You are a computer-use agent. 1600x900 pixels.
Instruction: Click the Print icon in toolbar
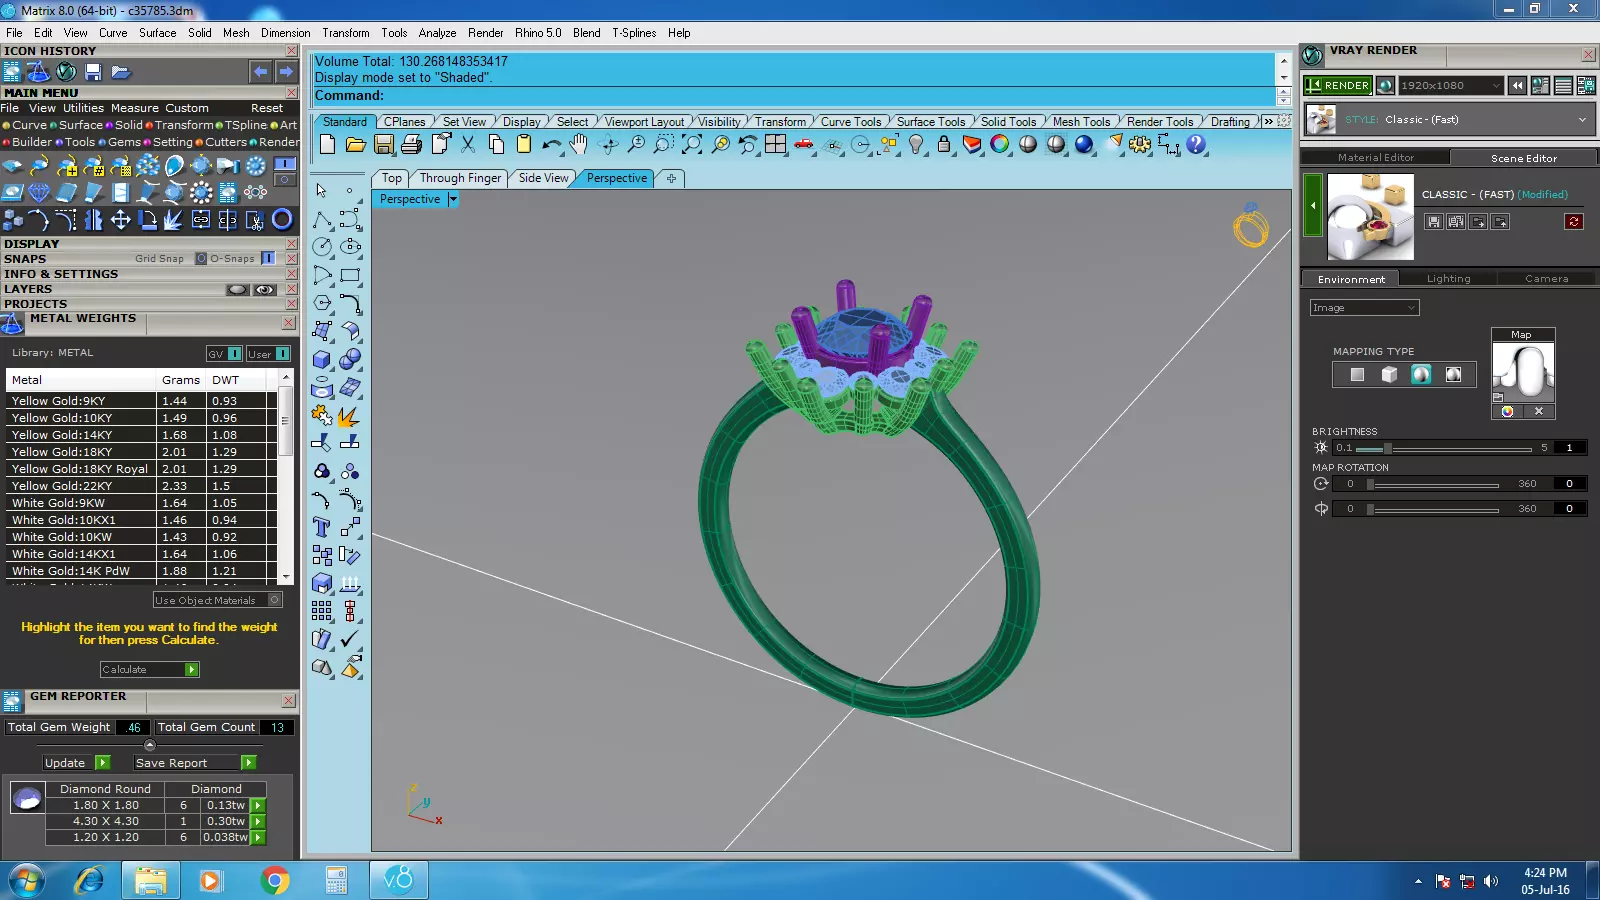click(412, 145)
